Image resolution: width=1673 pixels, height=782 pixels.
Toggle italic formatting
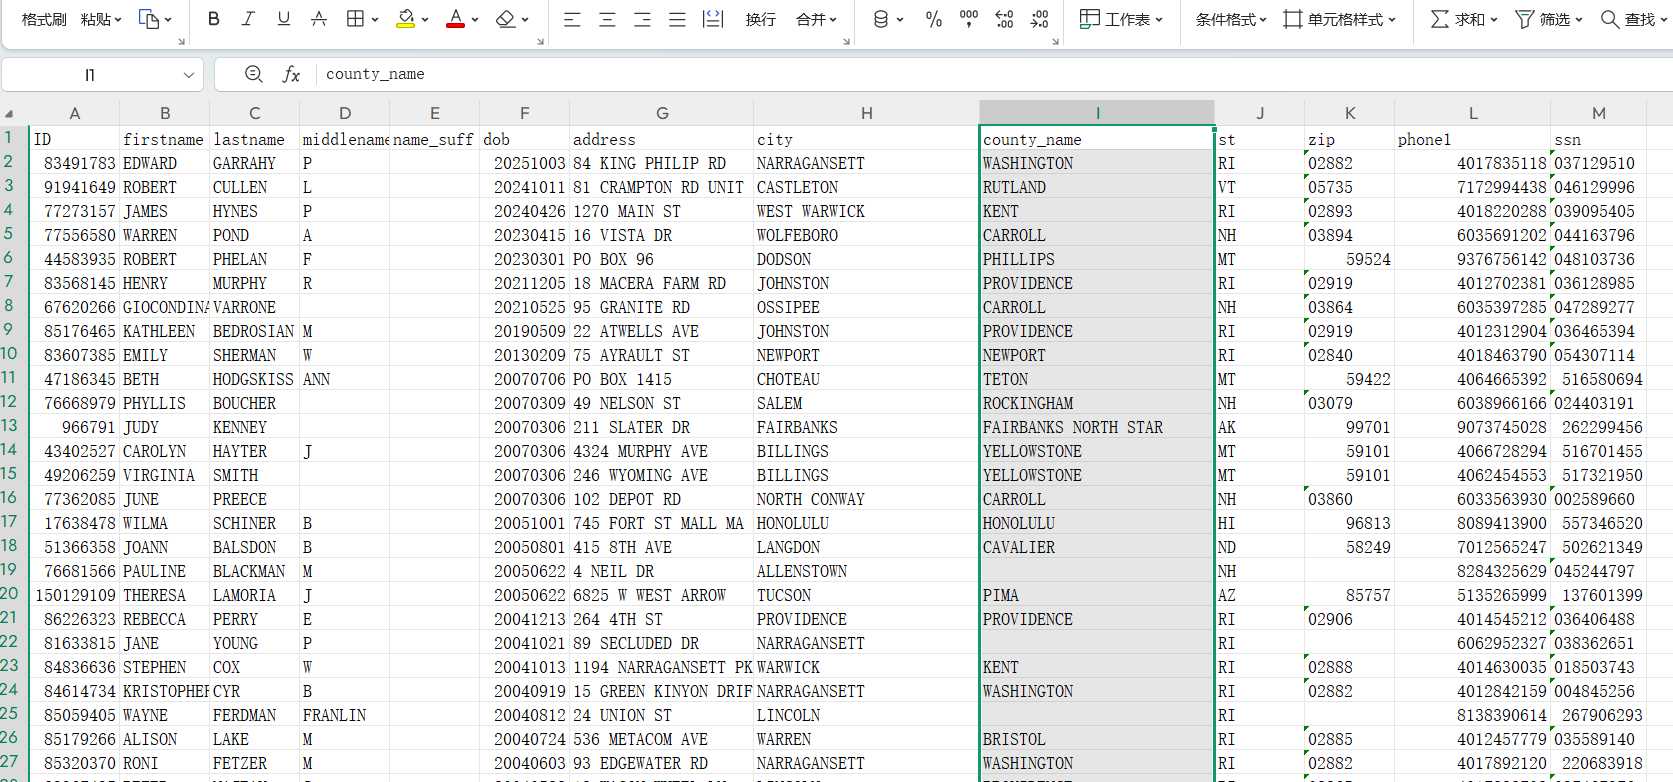(x=248, y=19)
